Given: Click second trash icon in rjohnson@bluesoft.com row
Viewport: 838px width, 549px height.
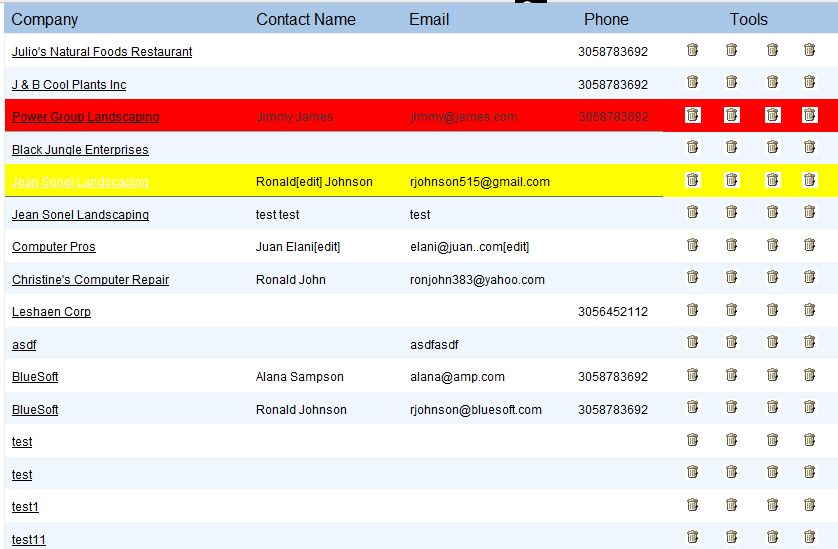Looking at the screenshot, I should point(732,407).
